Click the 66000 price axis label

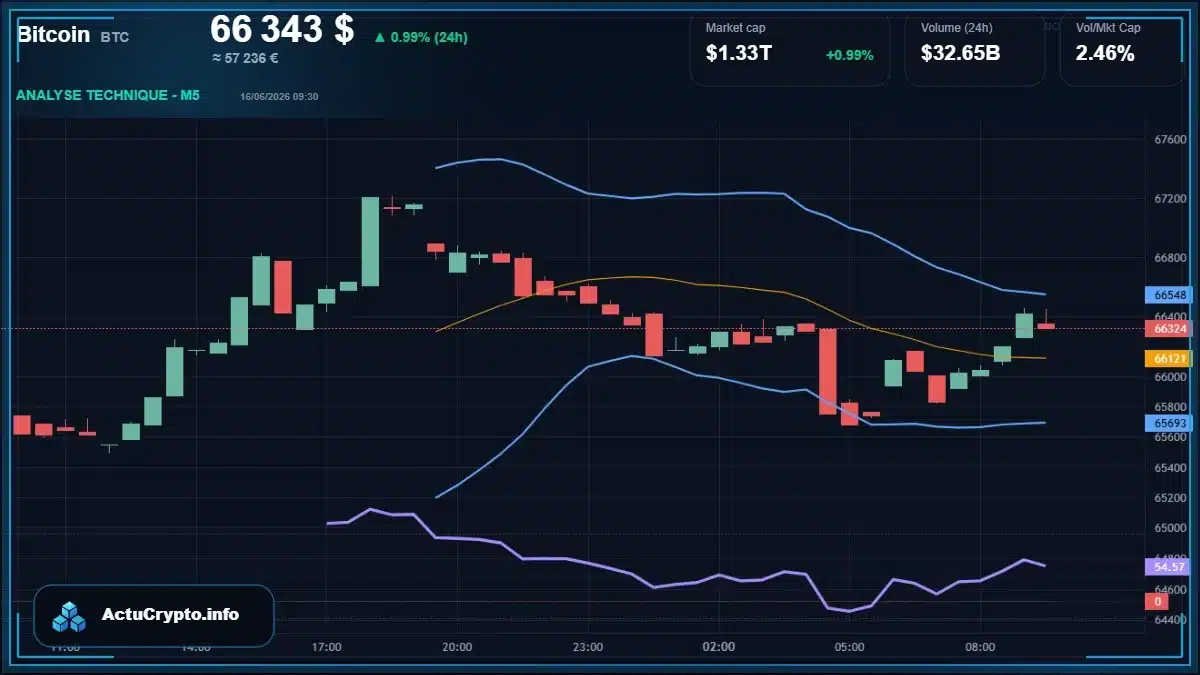(x=1169, y=377)
